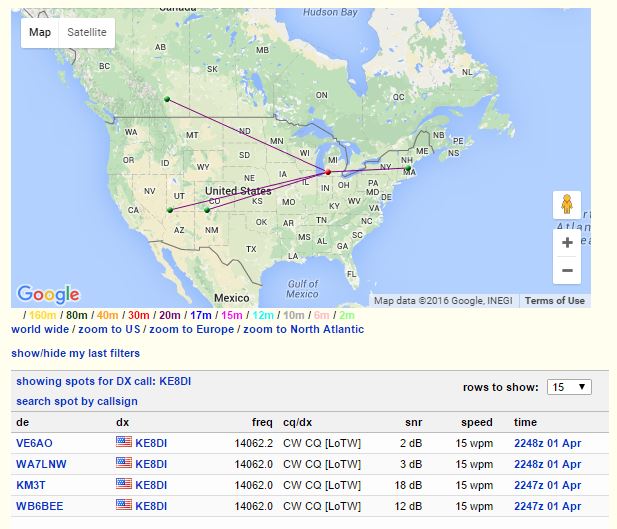The height and width of the screenshot is (529, 617).
Task: Click zoom to North Atlantic link
Action: (x=303, y=329)
